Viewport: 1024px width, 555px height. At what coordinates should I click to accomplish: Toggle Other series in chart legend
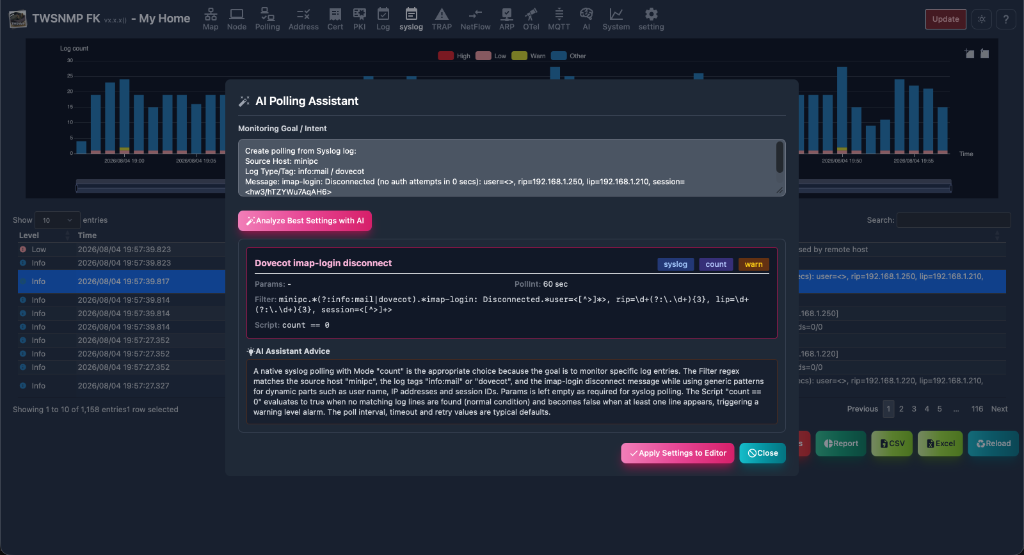pos(568,56)
